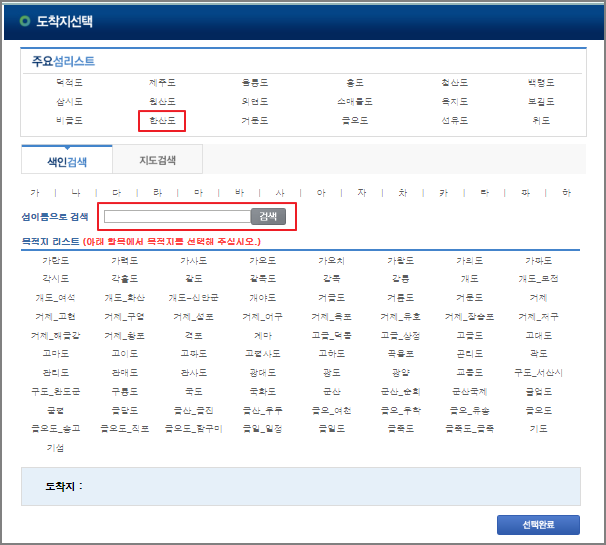Switch to the 지도검색 tab
606x545 pixels.
pyautogui.click(x=158, y=160)
